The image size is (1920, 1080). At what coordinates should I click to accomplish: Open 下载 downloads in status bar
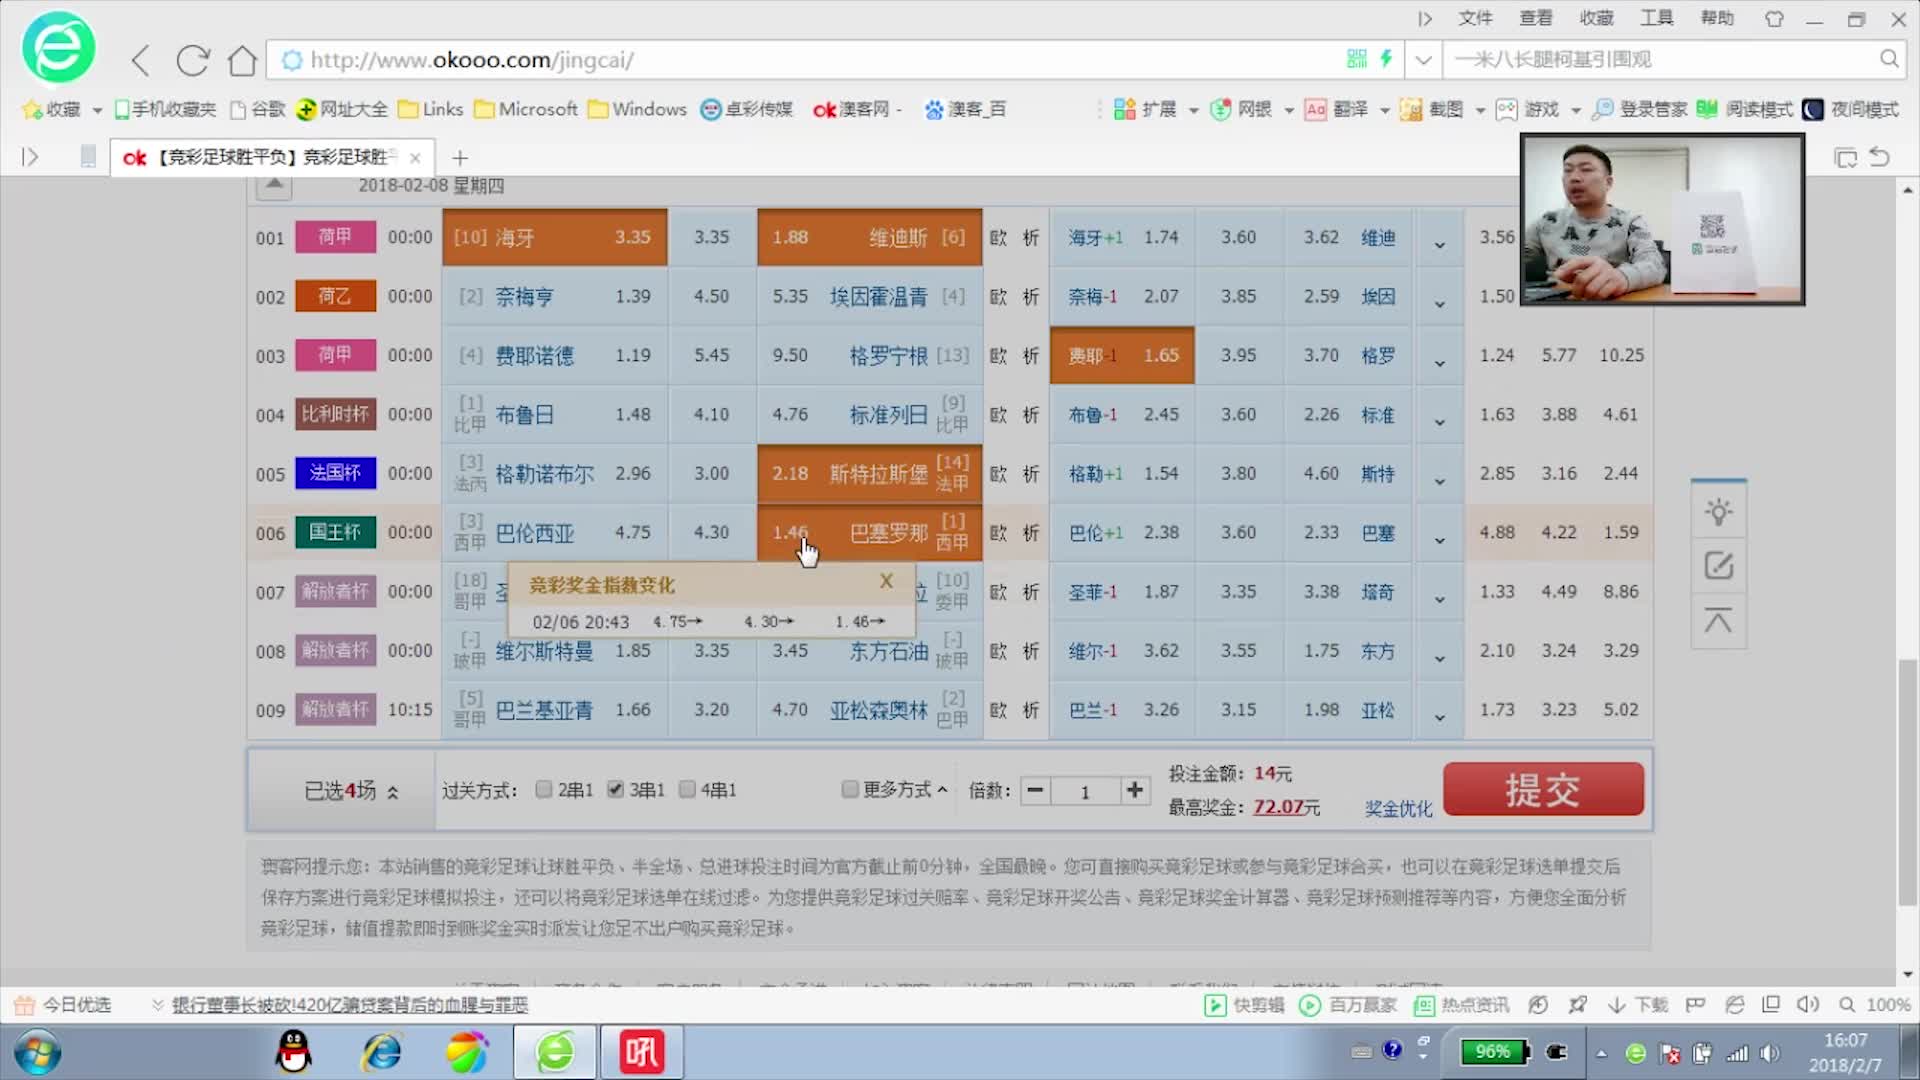click(1637, 1005)
